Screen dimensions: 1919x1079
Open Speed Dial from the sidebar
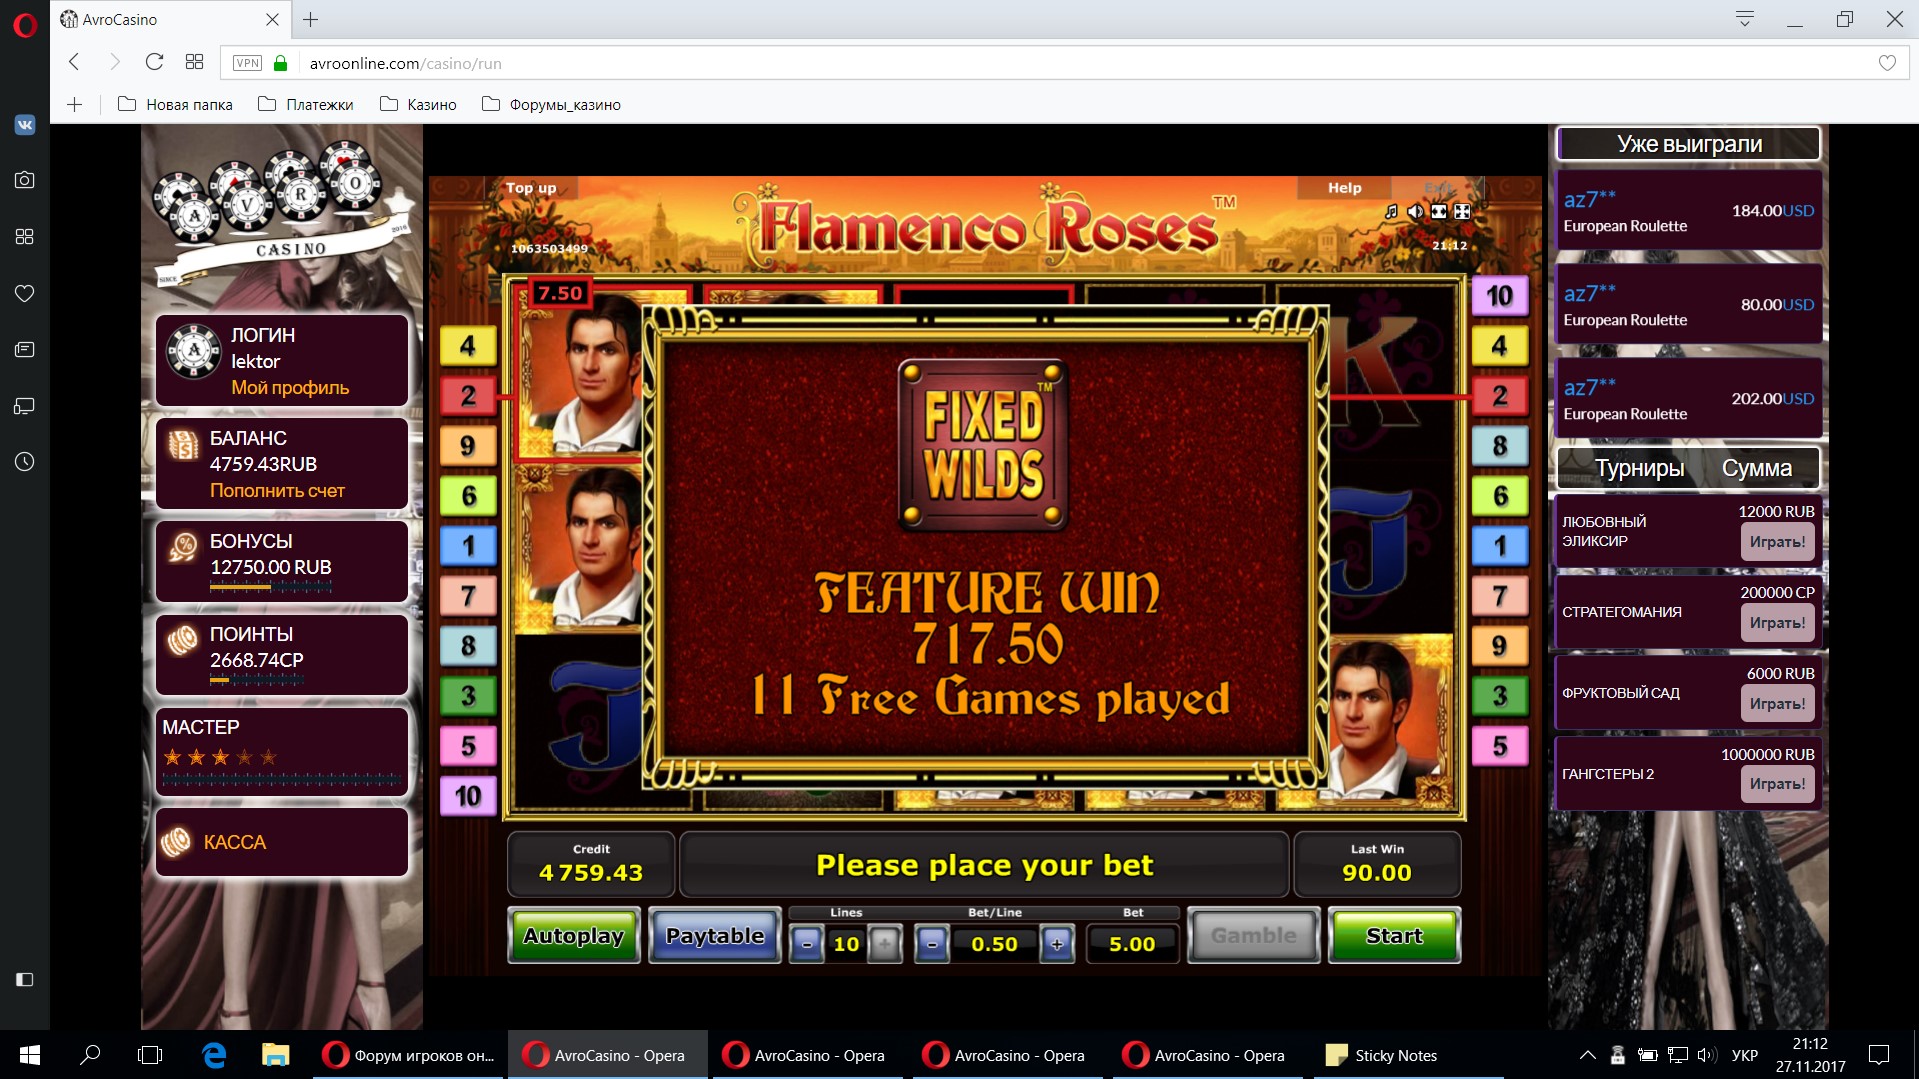(25, 237)
